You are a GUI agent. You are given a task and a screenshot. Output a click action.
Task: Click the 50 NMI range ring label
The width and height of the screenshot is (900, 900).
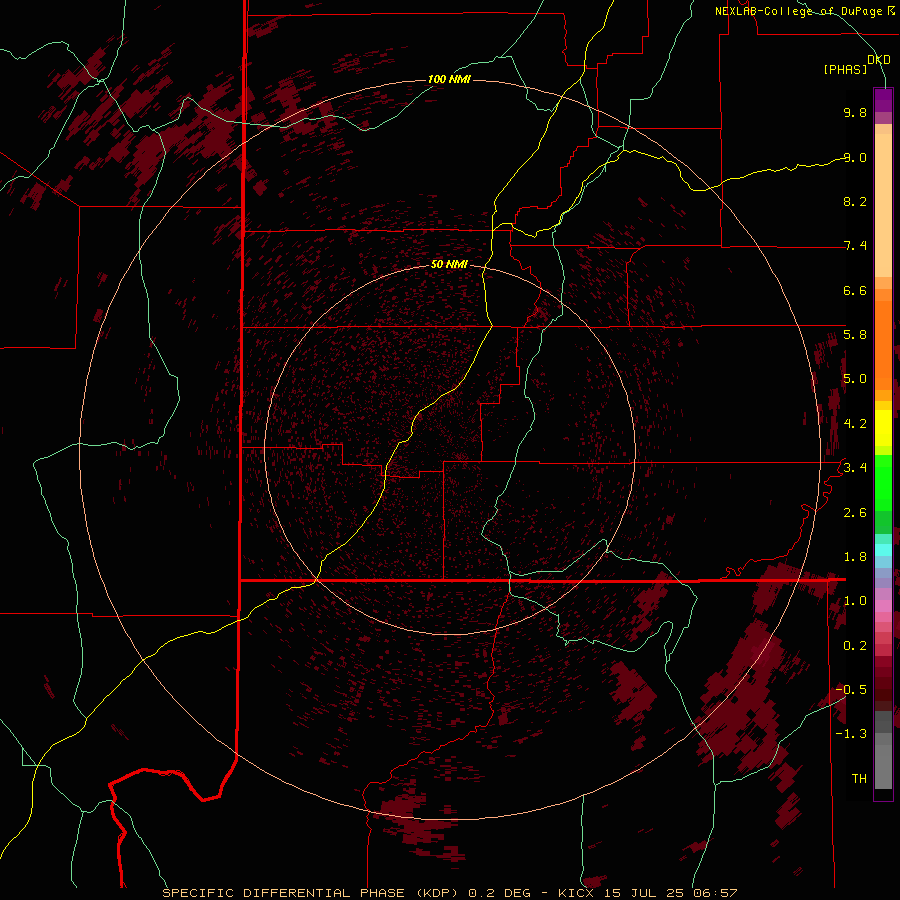(x=449, y=264)
